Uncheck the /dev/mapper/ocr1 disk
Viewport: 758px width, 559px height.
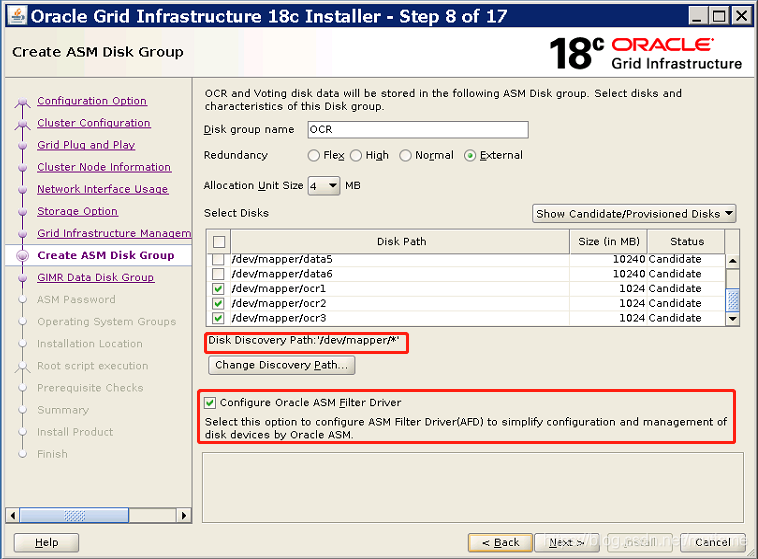point(218,289)
